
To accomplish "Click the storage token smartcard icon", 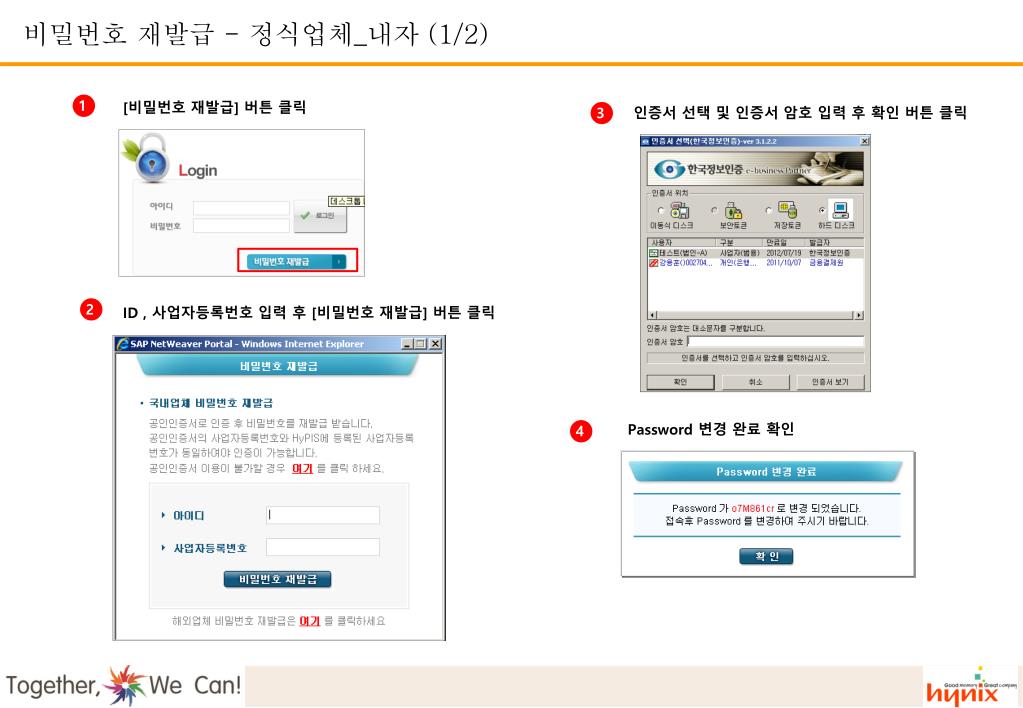I will (x=787, y=210).
